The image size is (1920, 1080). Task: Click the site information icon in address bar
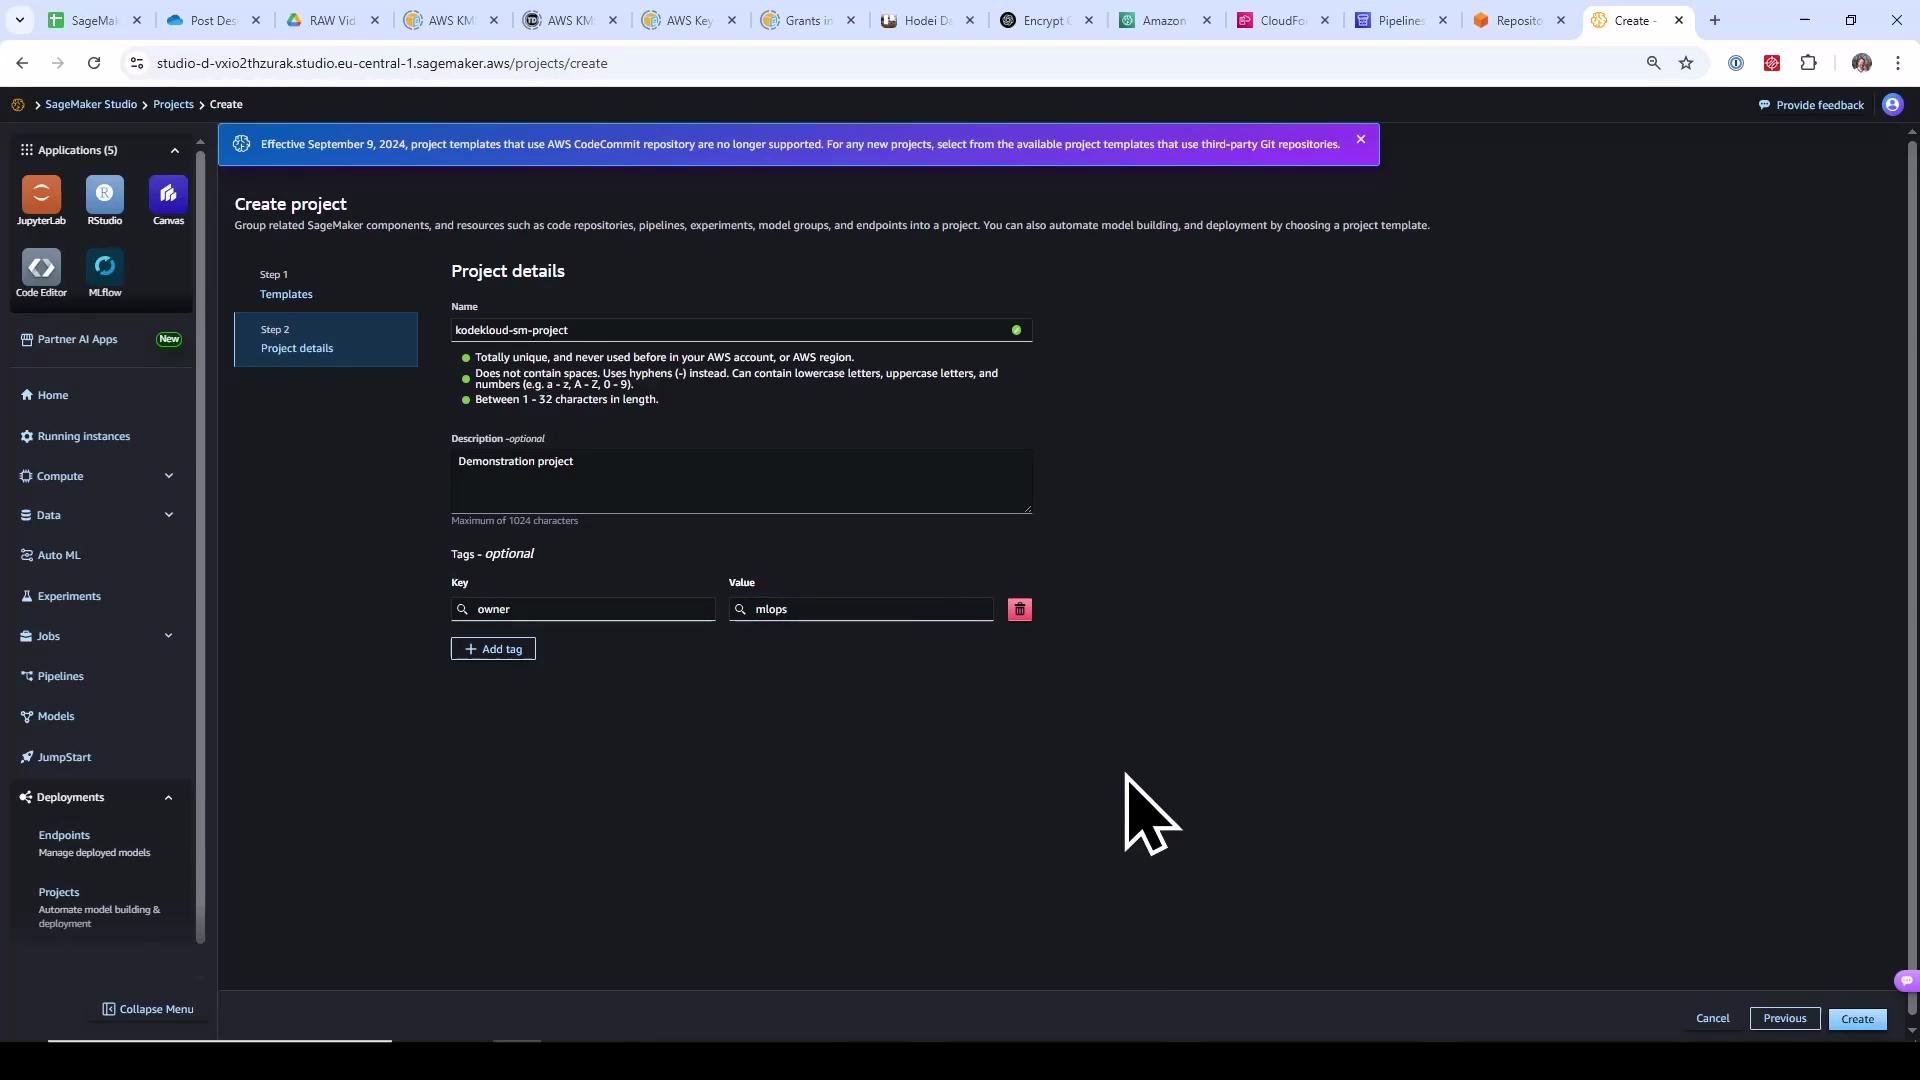137,63
